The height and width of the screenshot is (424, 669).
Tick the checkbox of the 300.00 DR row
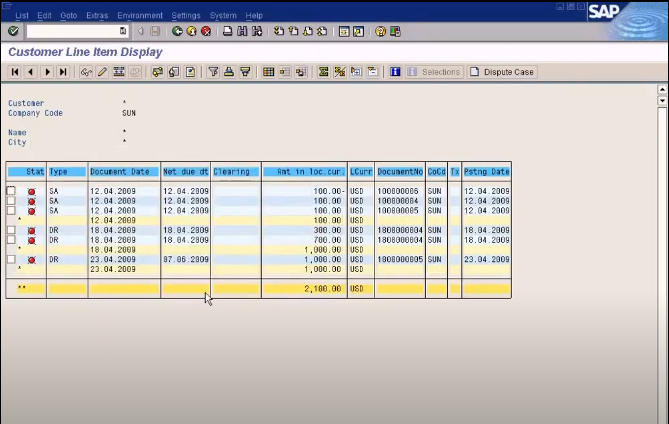tap(11, 230)
